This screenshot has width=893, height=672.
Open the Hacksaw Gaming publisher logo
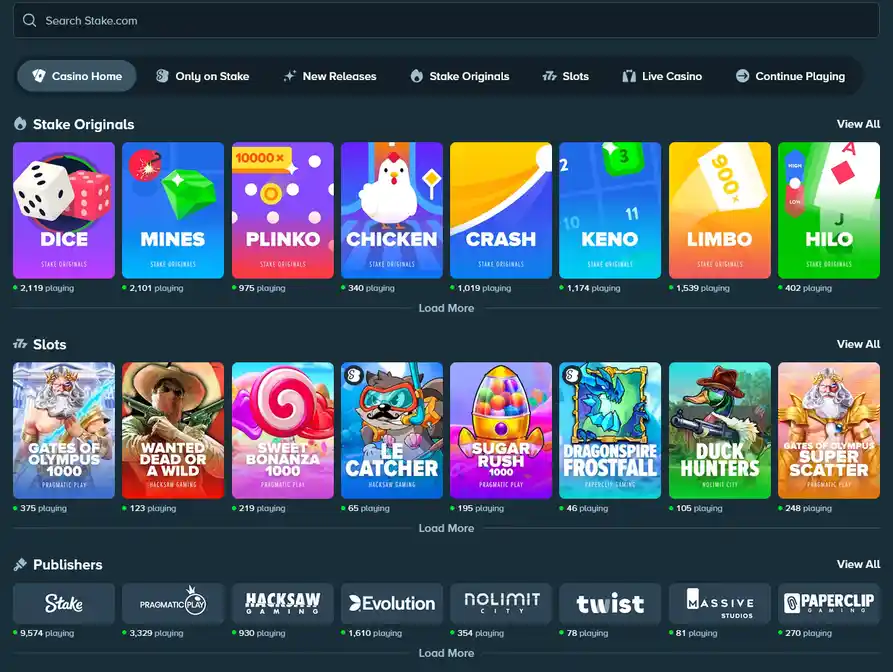pos(282,604)
